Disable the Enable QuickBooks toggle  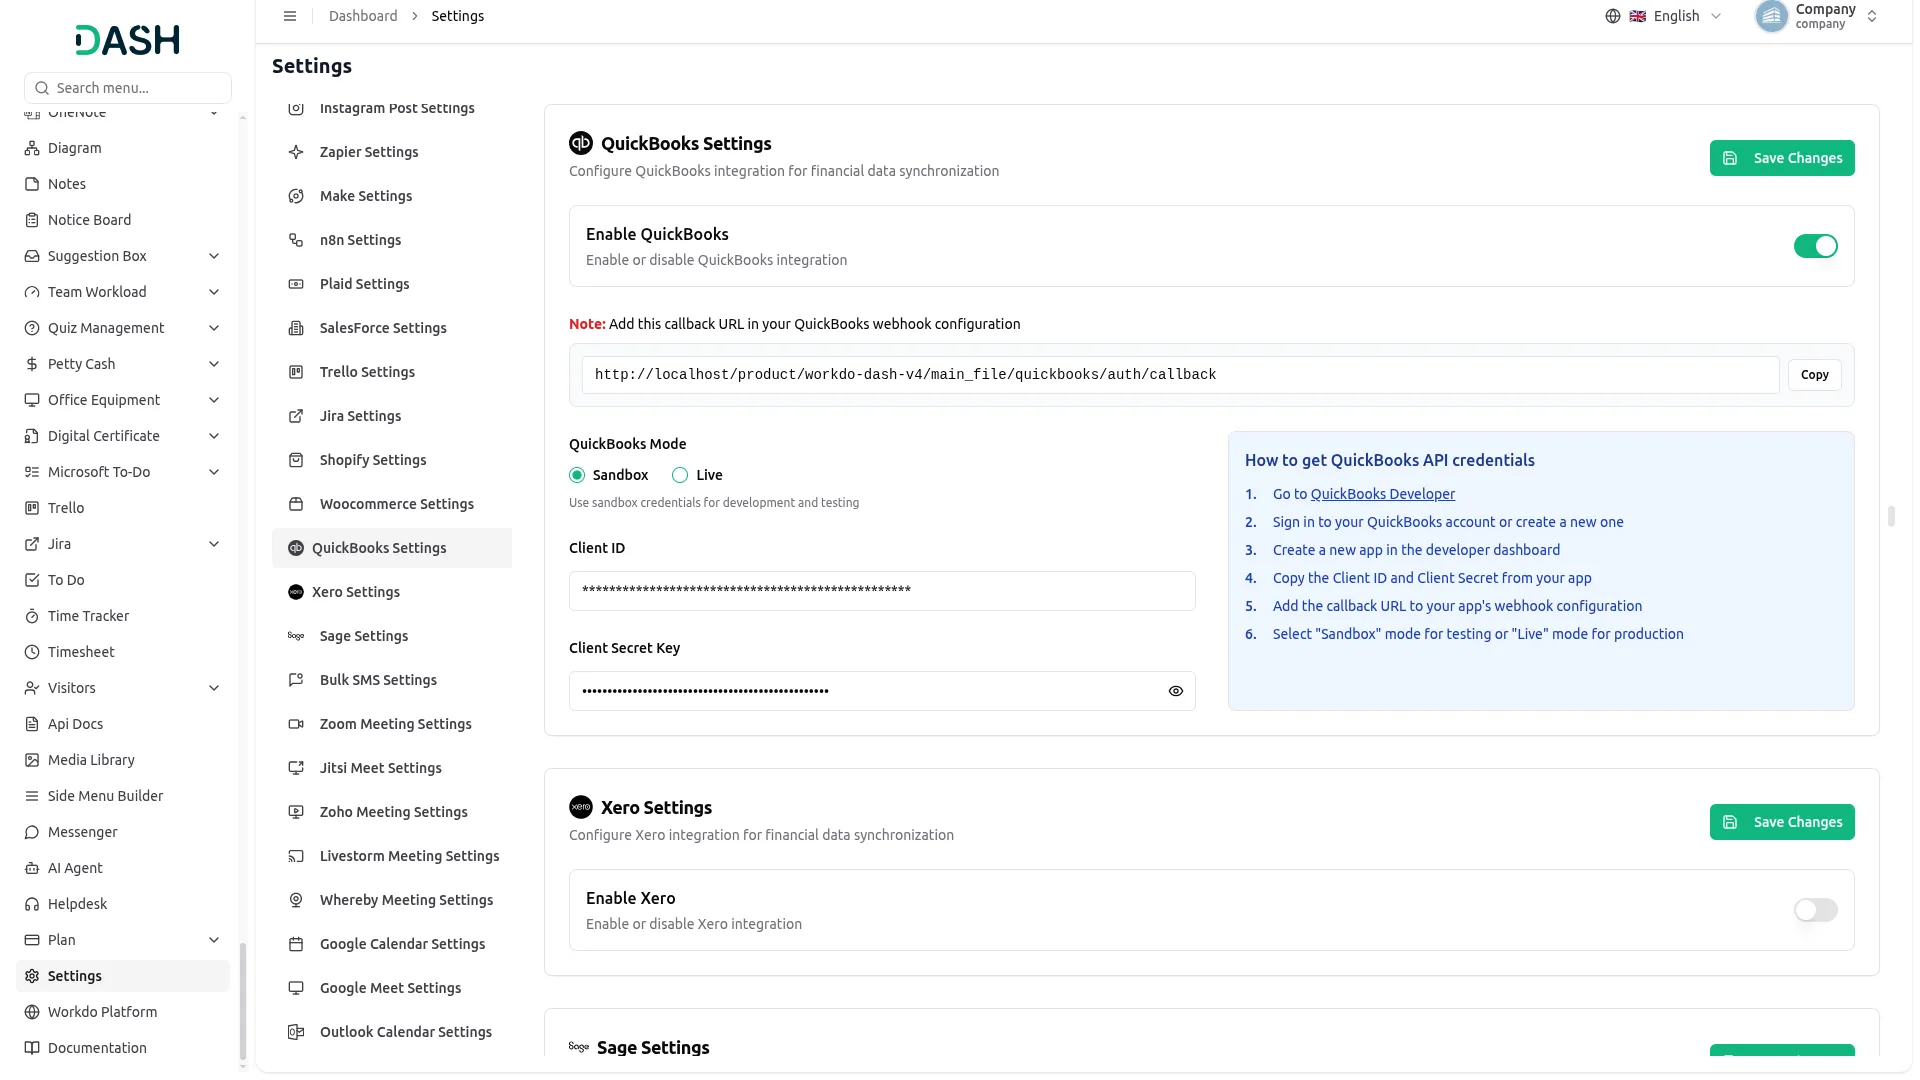pos(1816,246)
